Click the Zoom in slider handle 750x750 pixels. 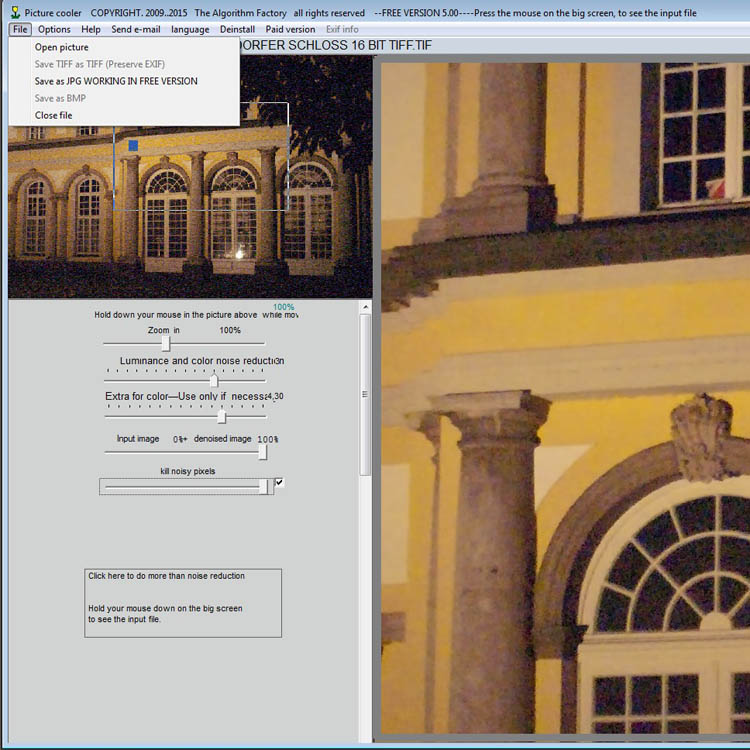(x=165, y=343)
